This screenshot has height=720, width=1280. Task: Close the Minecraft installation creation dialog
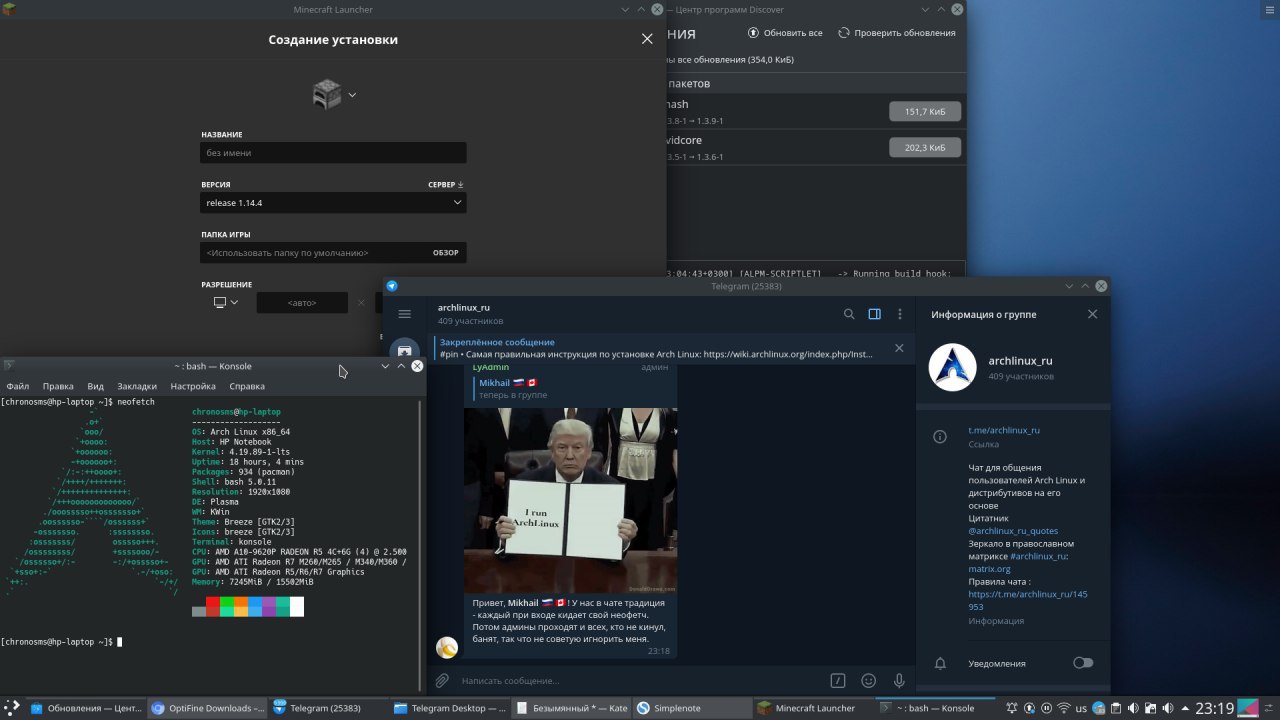[647, 39]
